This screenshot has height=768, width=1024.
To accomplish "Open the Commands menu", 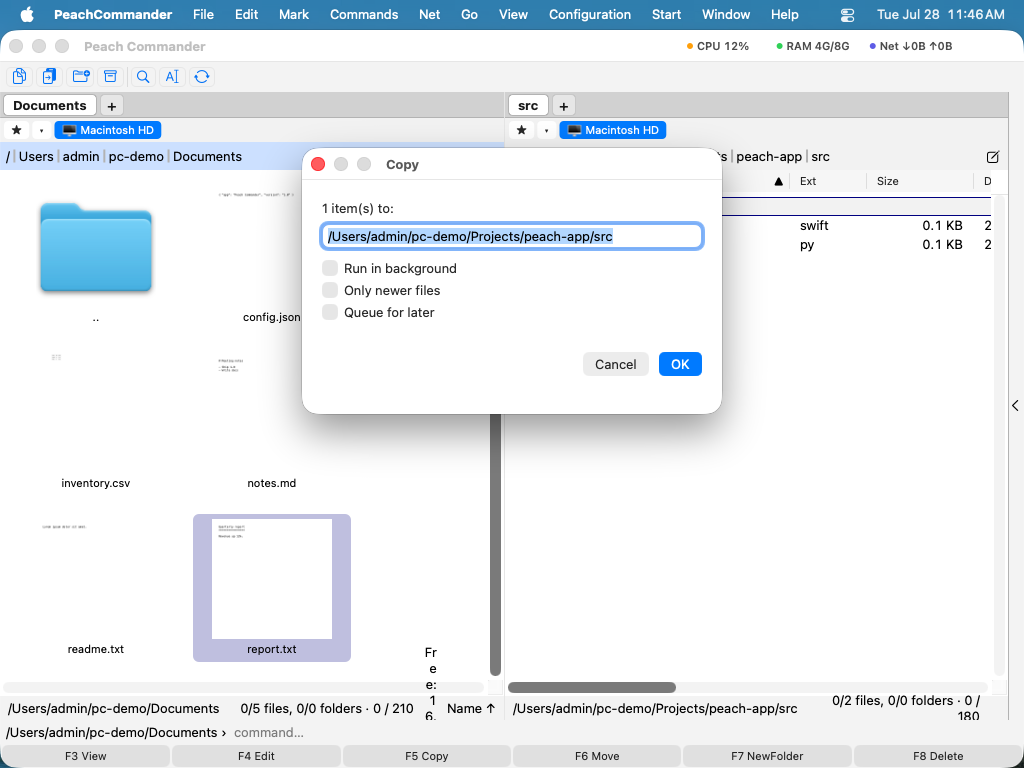I will coord(364,14).
